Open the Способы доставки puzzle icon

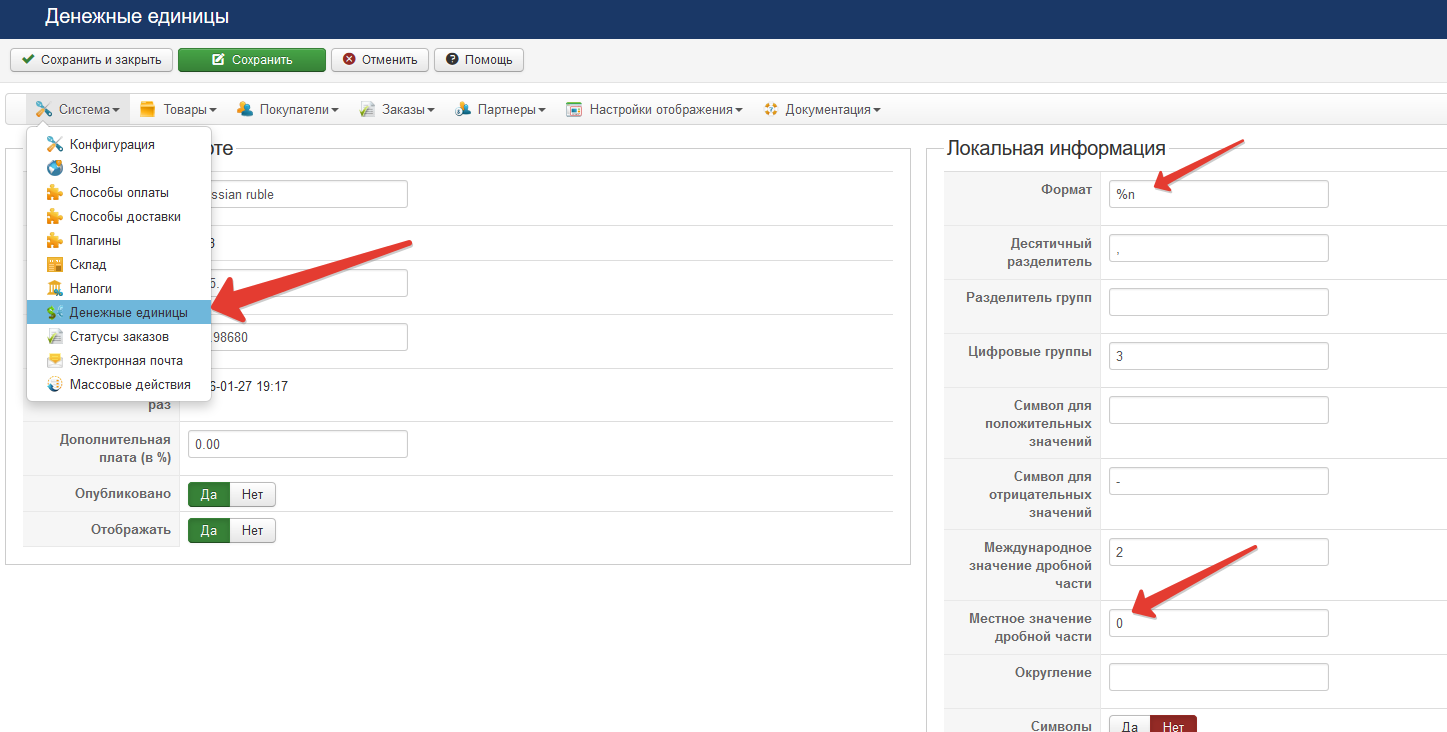tap(55, 217)
